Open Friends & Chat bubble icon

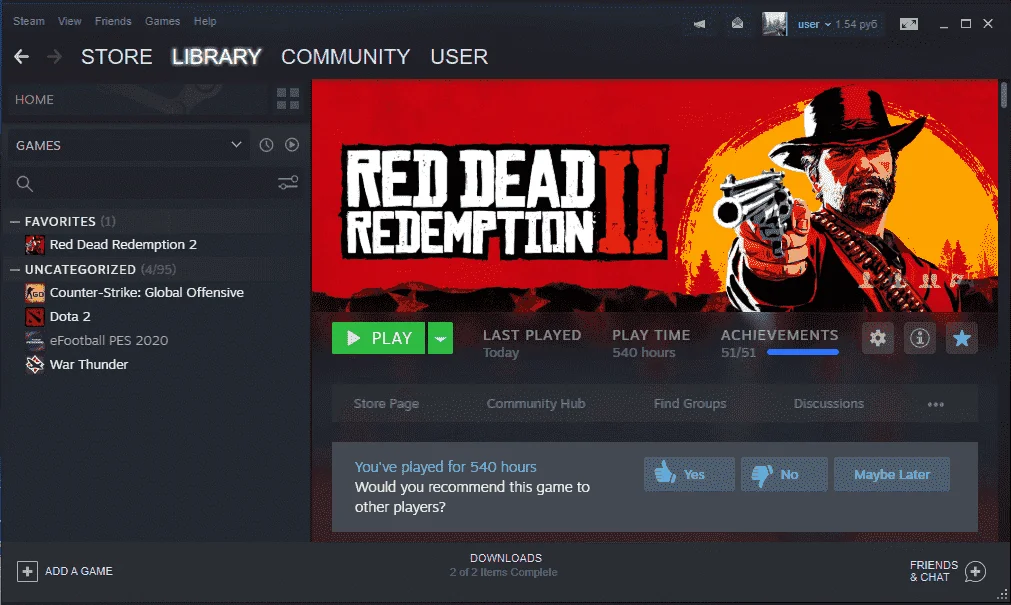tap(975, 571)
